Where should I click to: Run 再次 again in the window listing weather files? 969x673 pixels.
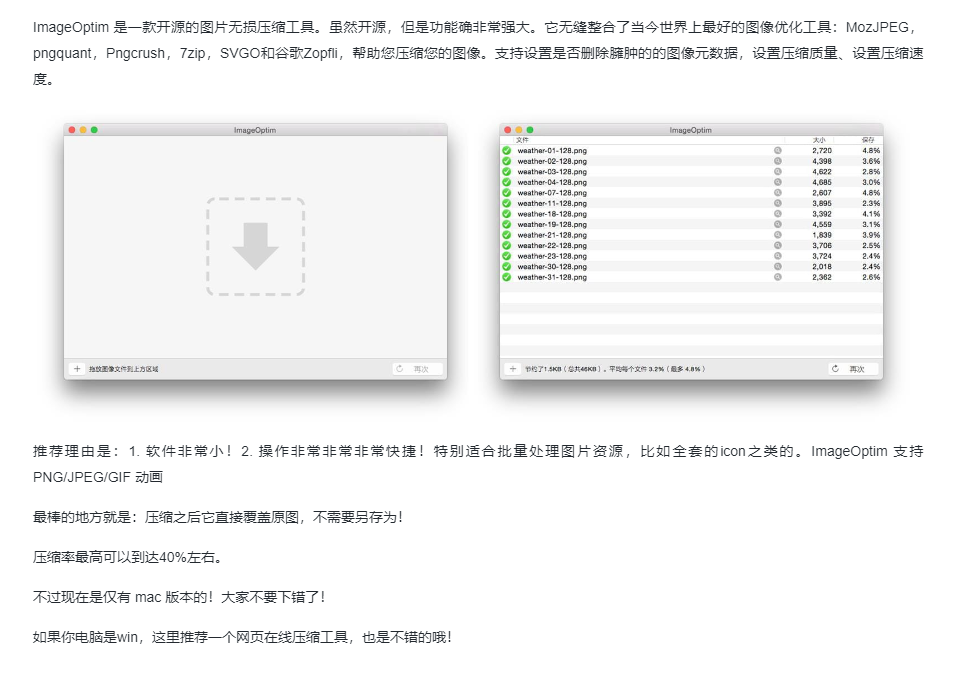click(x=853, y=369)
